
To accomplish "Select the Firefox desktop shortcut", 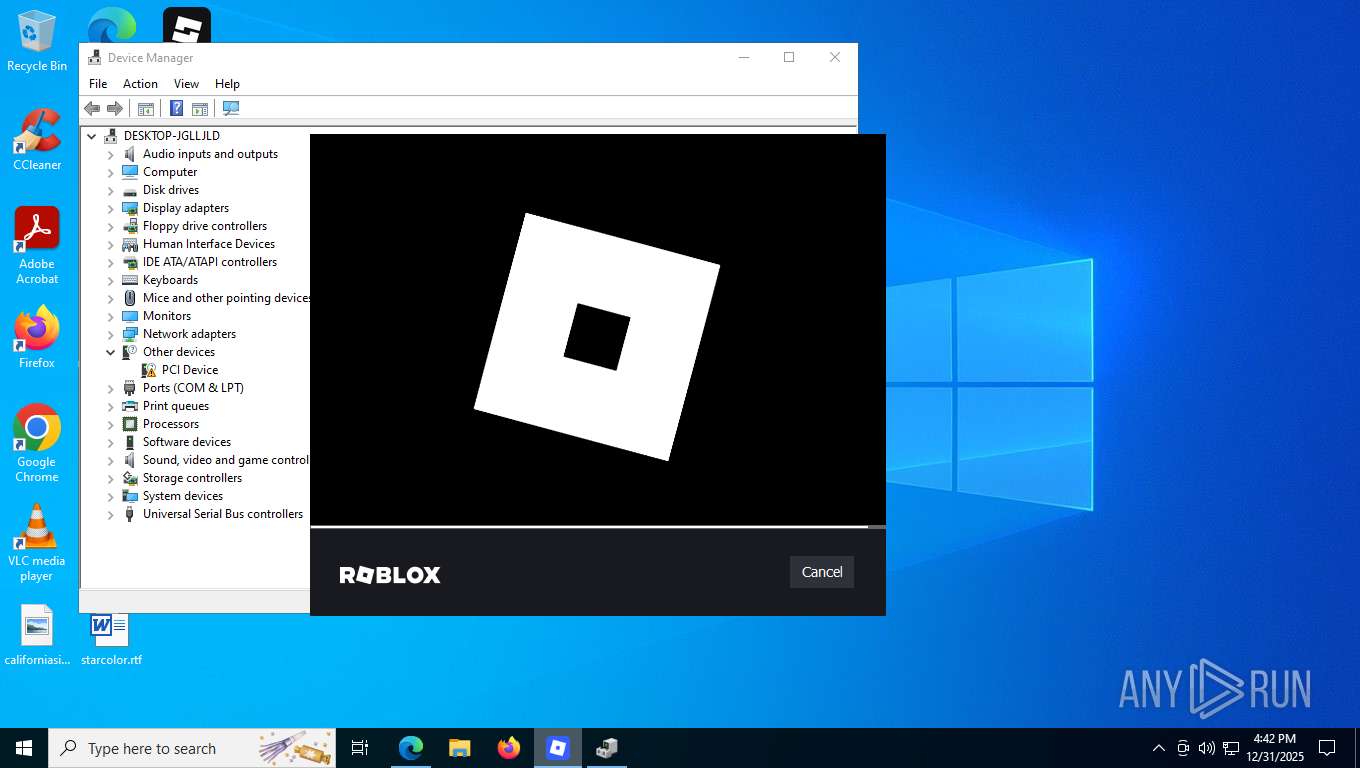I will click(x=37, y=337).
